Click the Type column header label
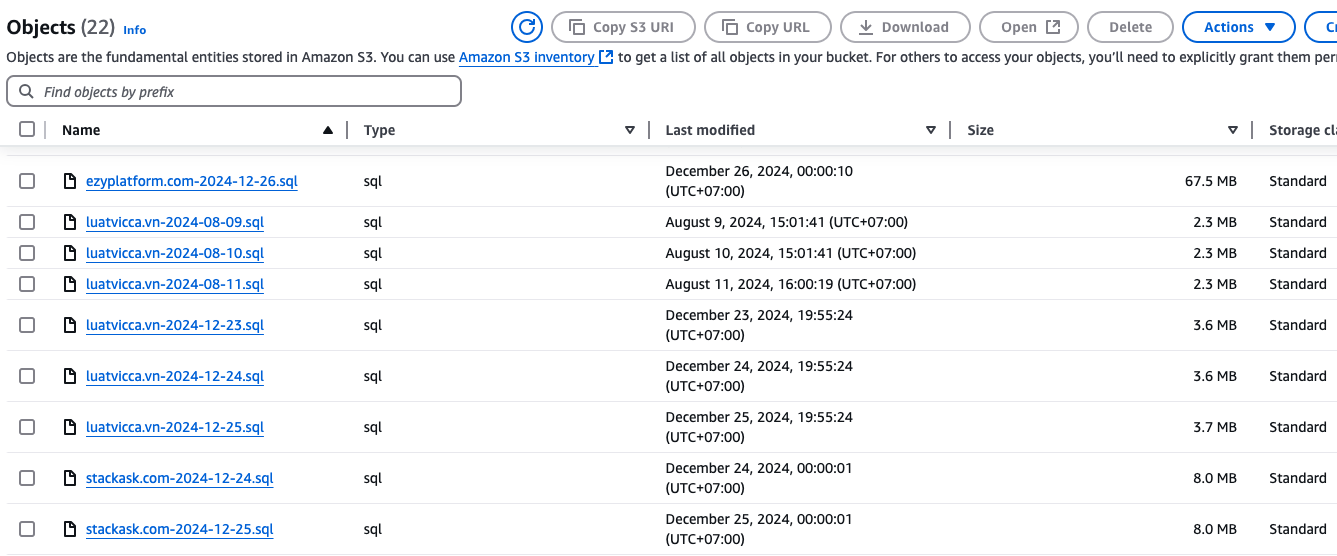 tap(379, 130)
